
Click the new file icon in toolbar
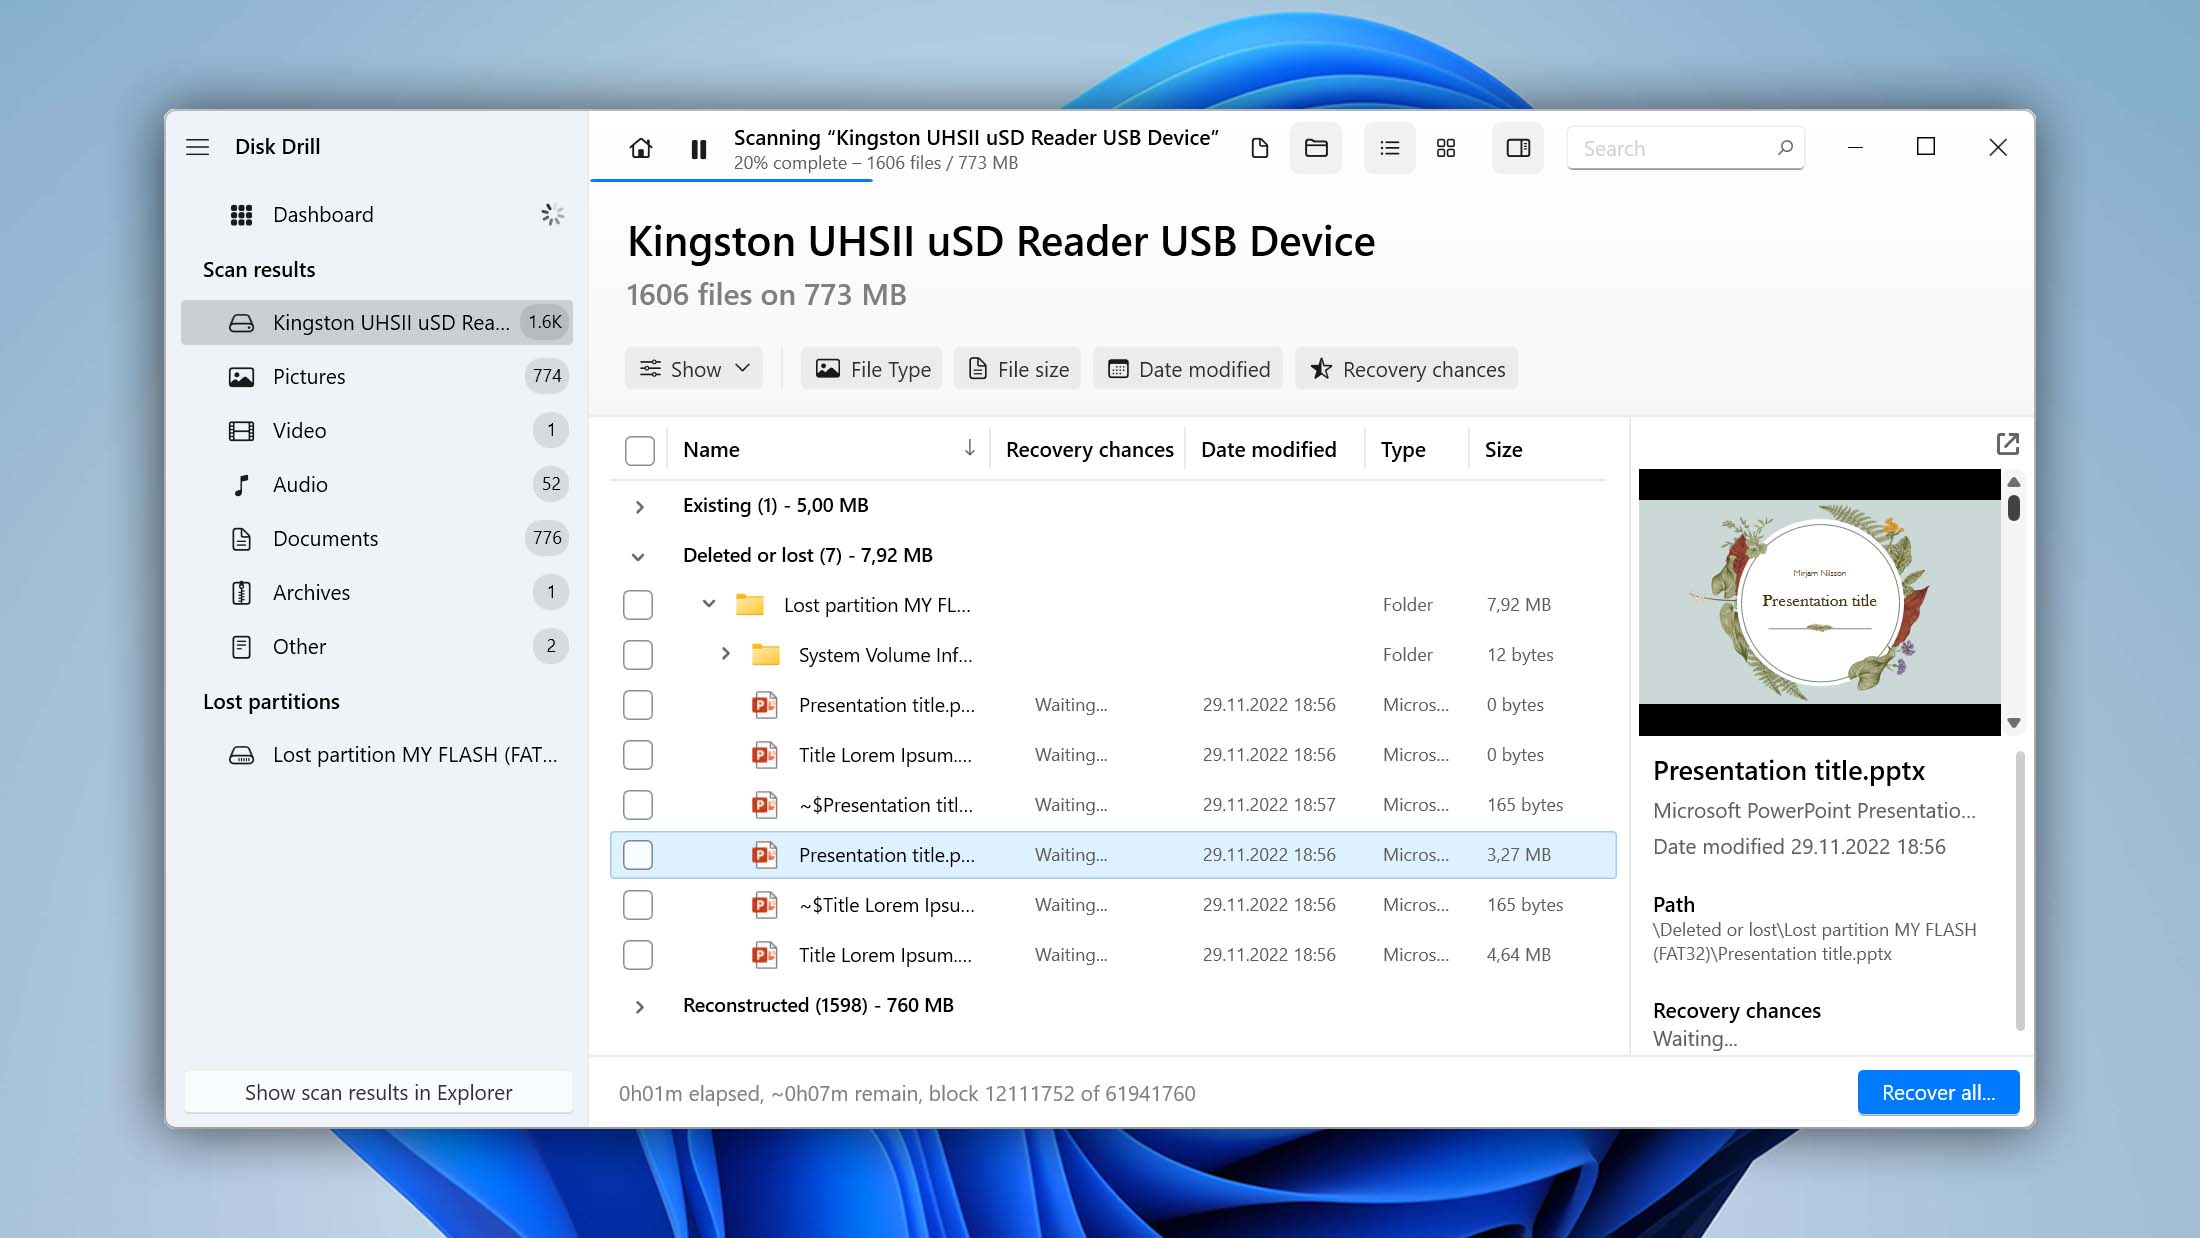(x=1259, y=147)
